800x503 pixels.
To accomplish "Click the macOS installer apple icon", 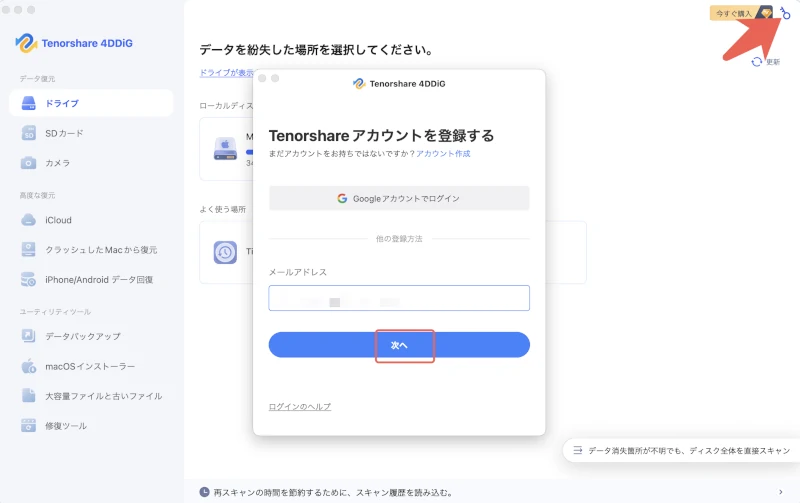I will coord(29,366).
